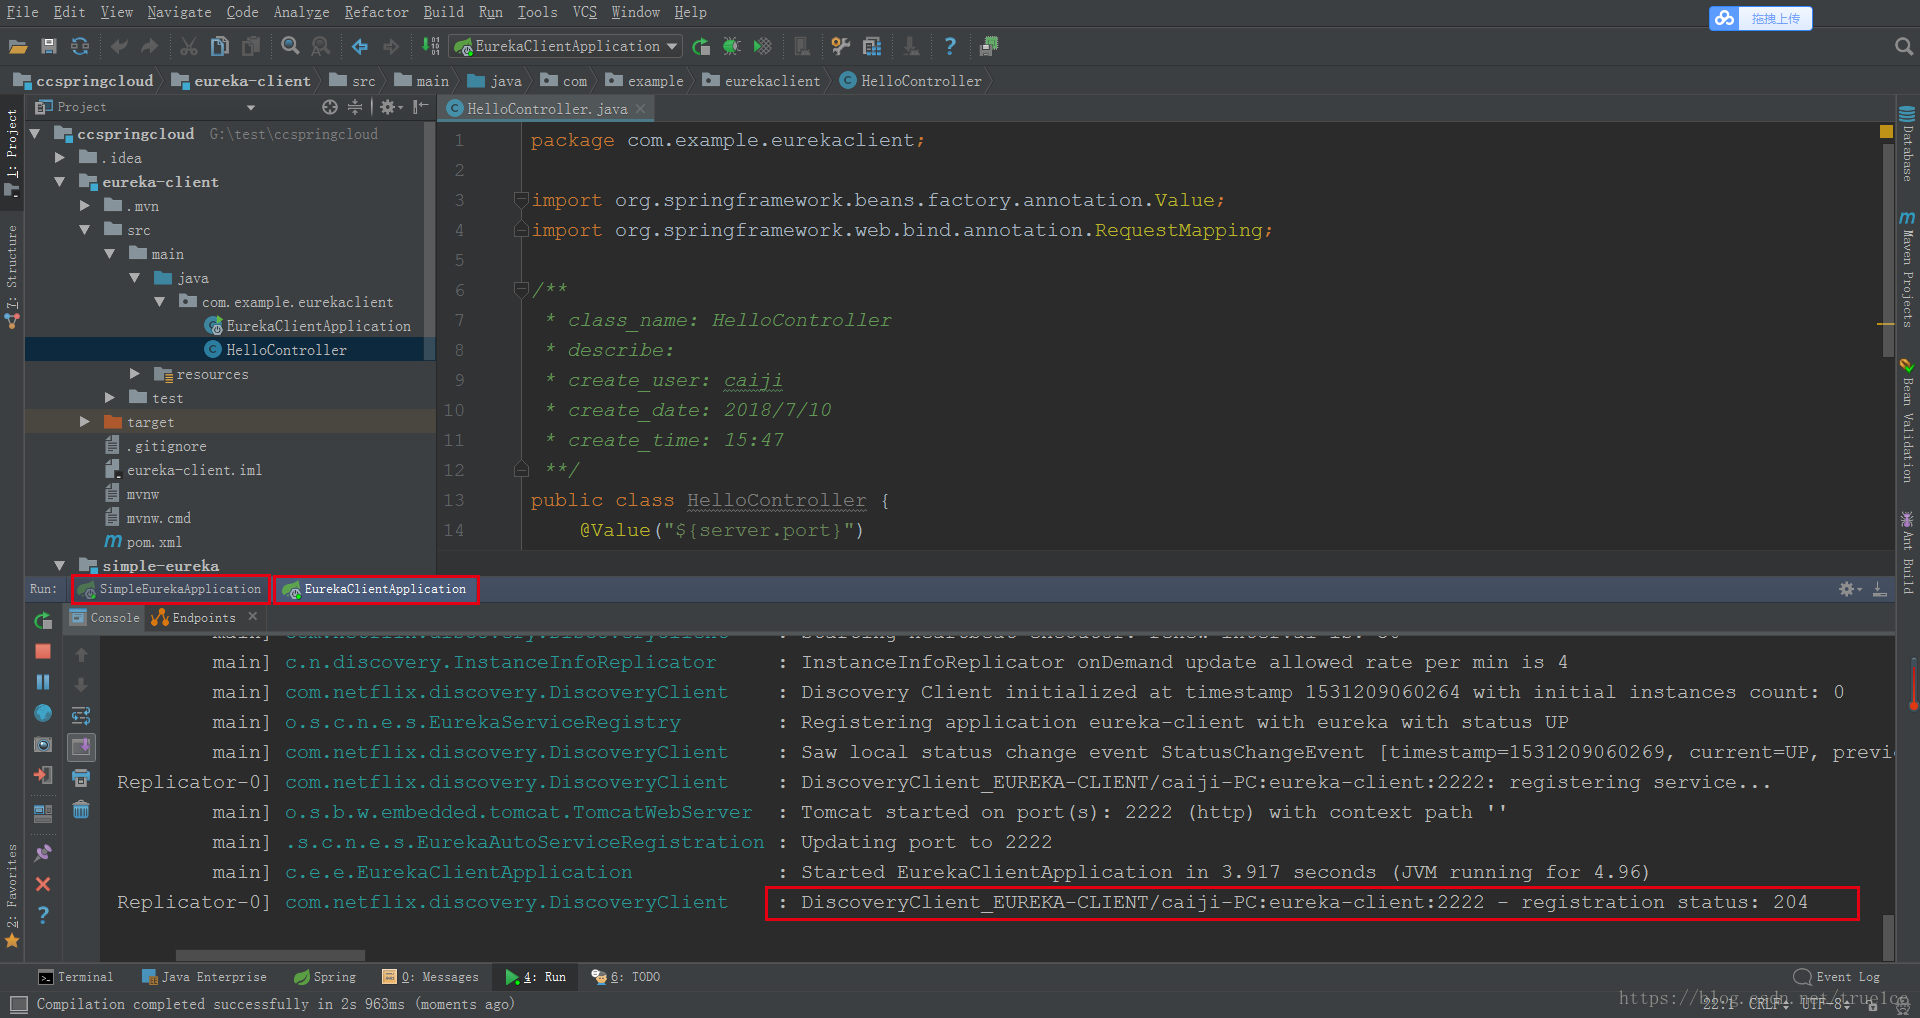Toggle Pin Tab in Run panel
Screen dimensions: 1920x1018
point(43,853)
